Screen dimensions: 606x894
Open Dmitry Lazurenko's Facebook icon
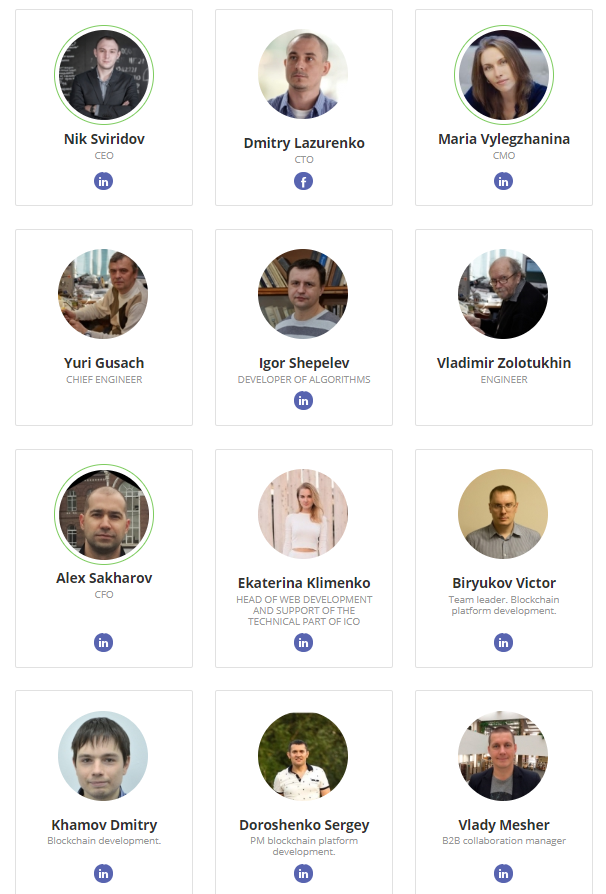pyautogui.click(x=303, y=181)
